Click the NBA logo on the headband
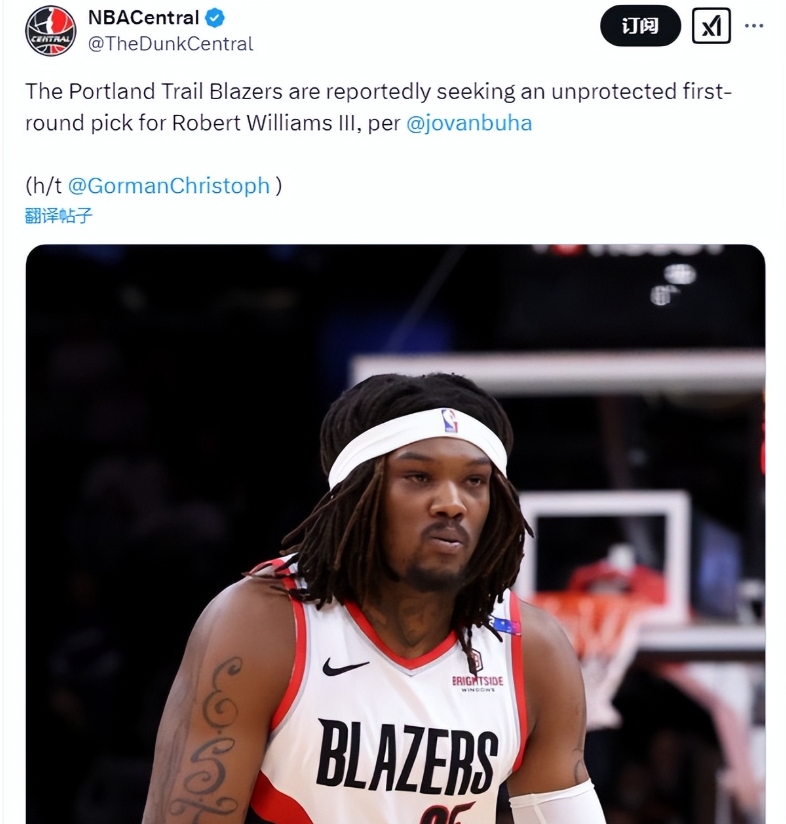 click(450, 420)
